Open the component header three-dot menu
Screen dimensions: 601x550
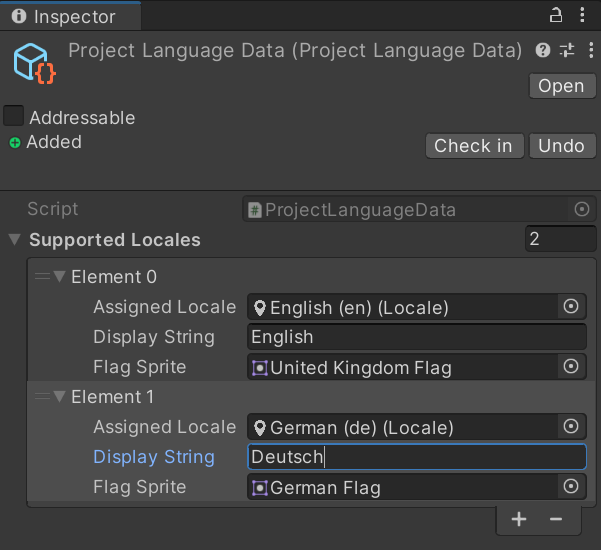pos(587,51)
